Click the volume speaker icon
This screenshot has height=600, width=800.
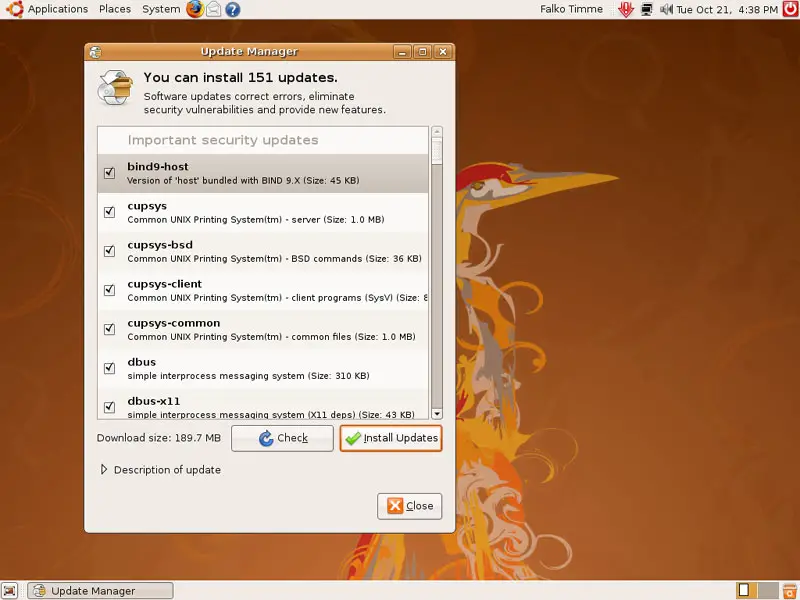coord(666,9)
